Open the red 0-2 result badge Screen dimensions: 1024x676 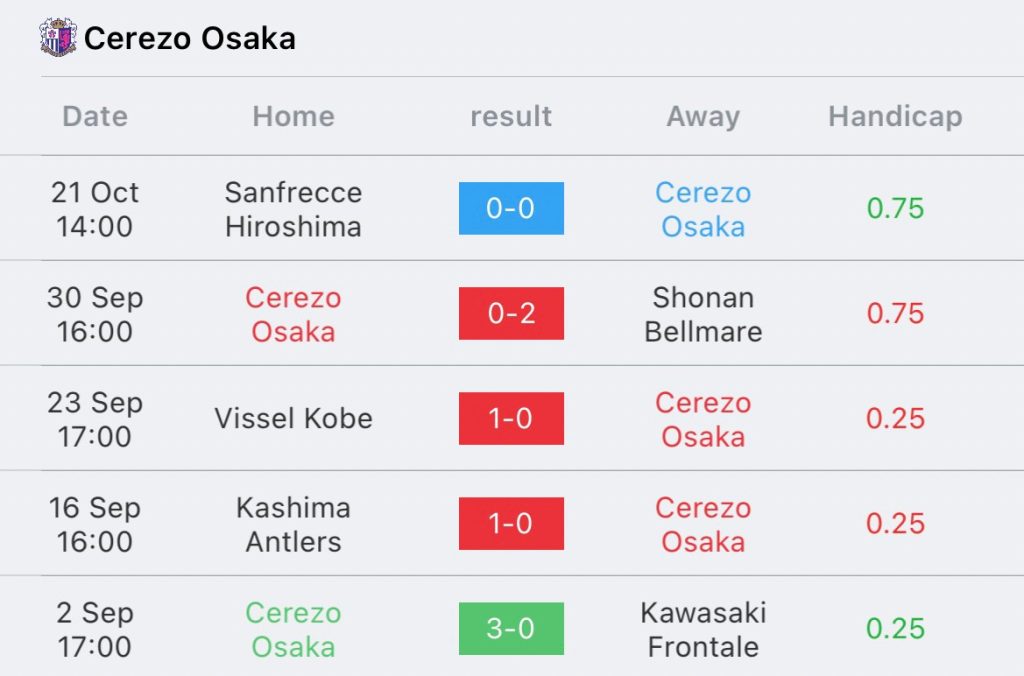pos(511,314)
